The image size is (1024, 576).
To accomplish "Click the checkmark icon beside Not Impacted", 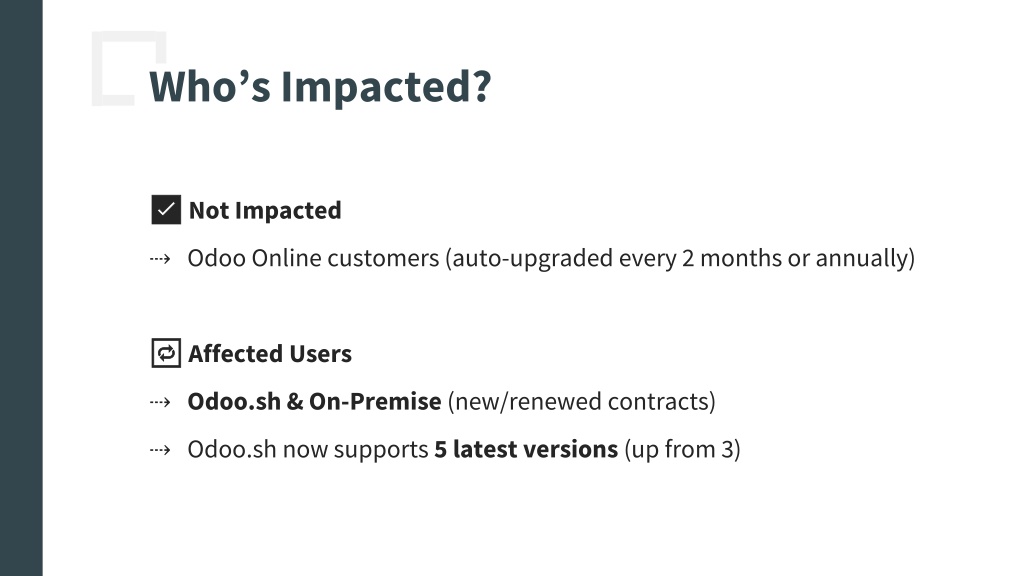I will pos(166,210).
